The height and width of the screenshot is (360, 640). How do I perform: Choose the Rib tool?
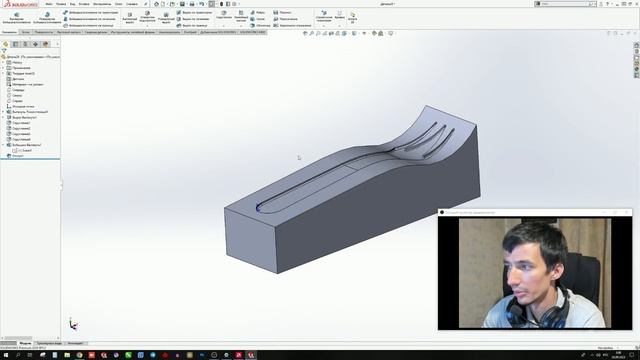coord(258,13)
